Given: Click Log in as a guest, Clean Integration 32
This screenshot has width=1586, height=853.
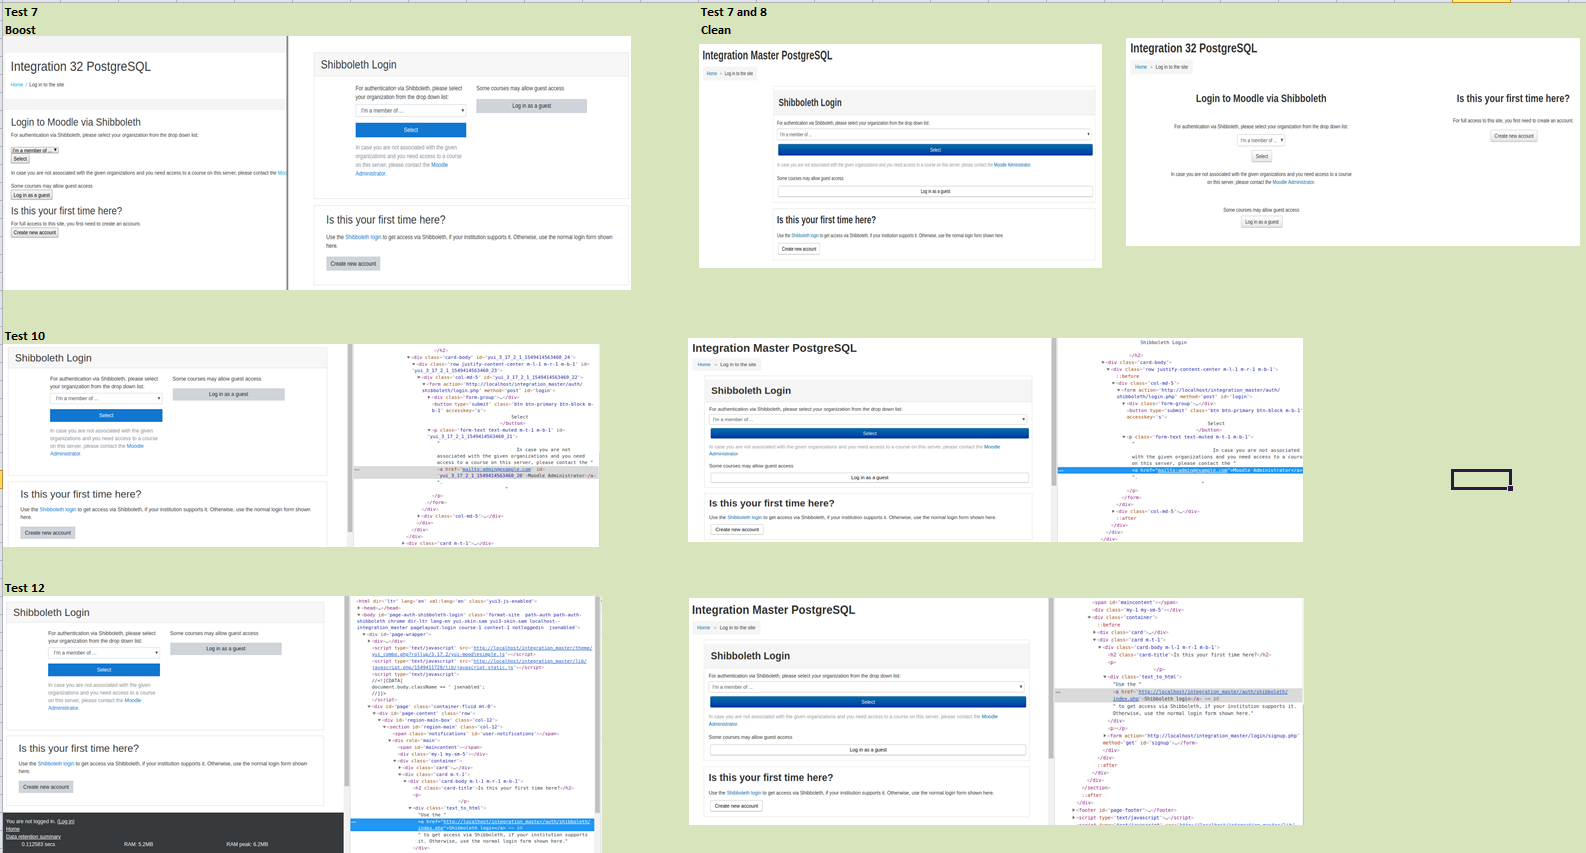Looking at the screenshot, I should [1262, 222].
